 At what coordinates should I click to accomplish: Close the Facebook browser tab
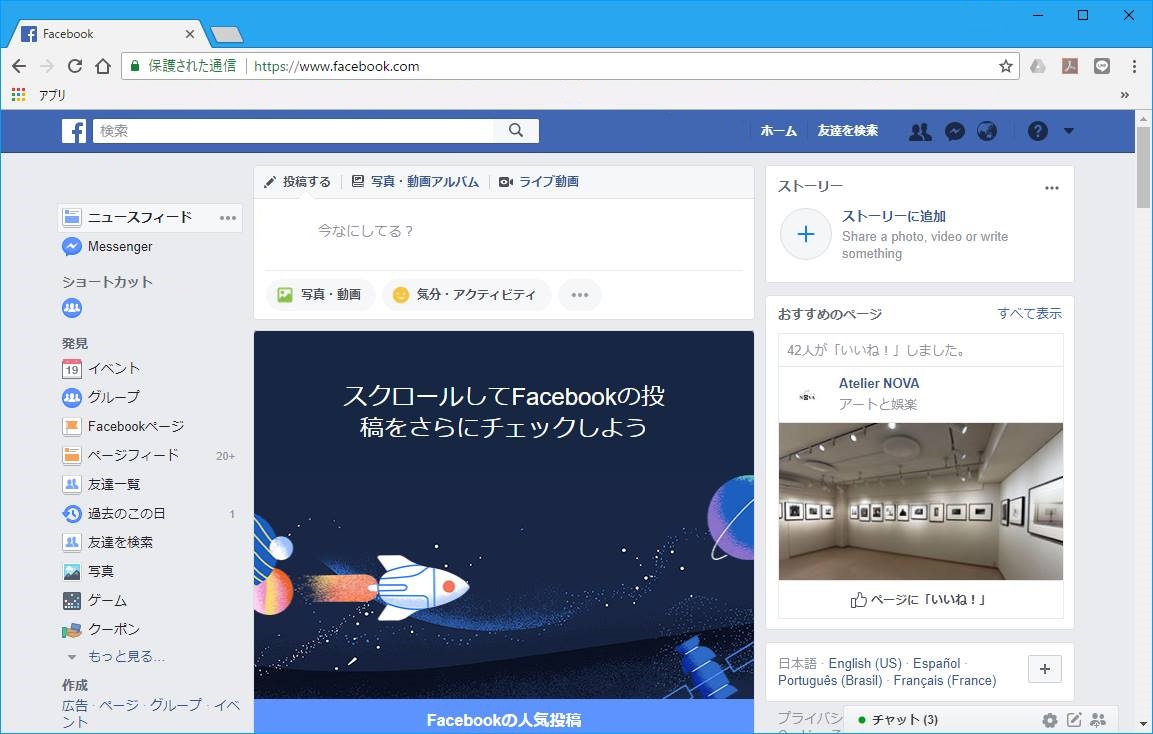click(190, 34)
